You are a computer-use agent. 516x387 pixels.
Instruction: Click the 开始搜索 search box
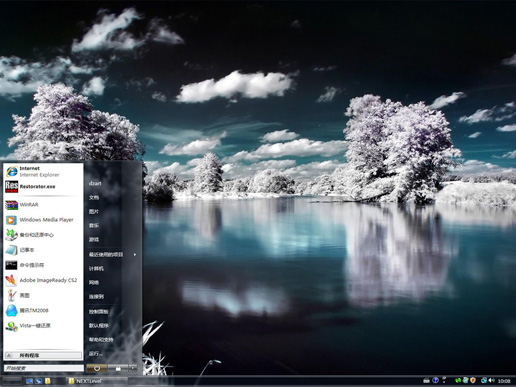click(x=43, y=368)
